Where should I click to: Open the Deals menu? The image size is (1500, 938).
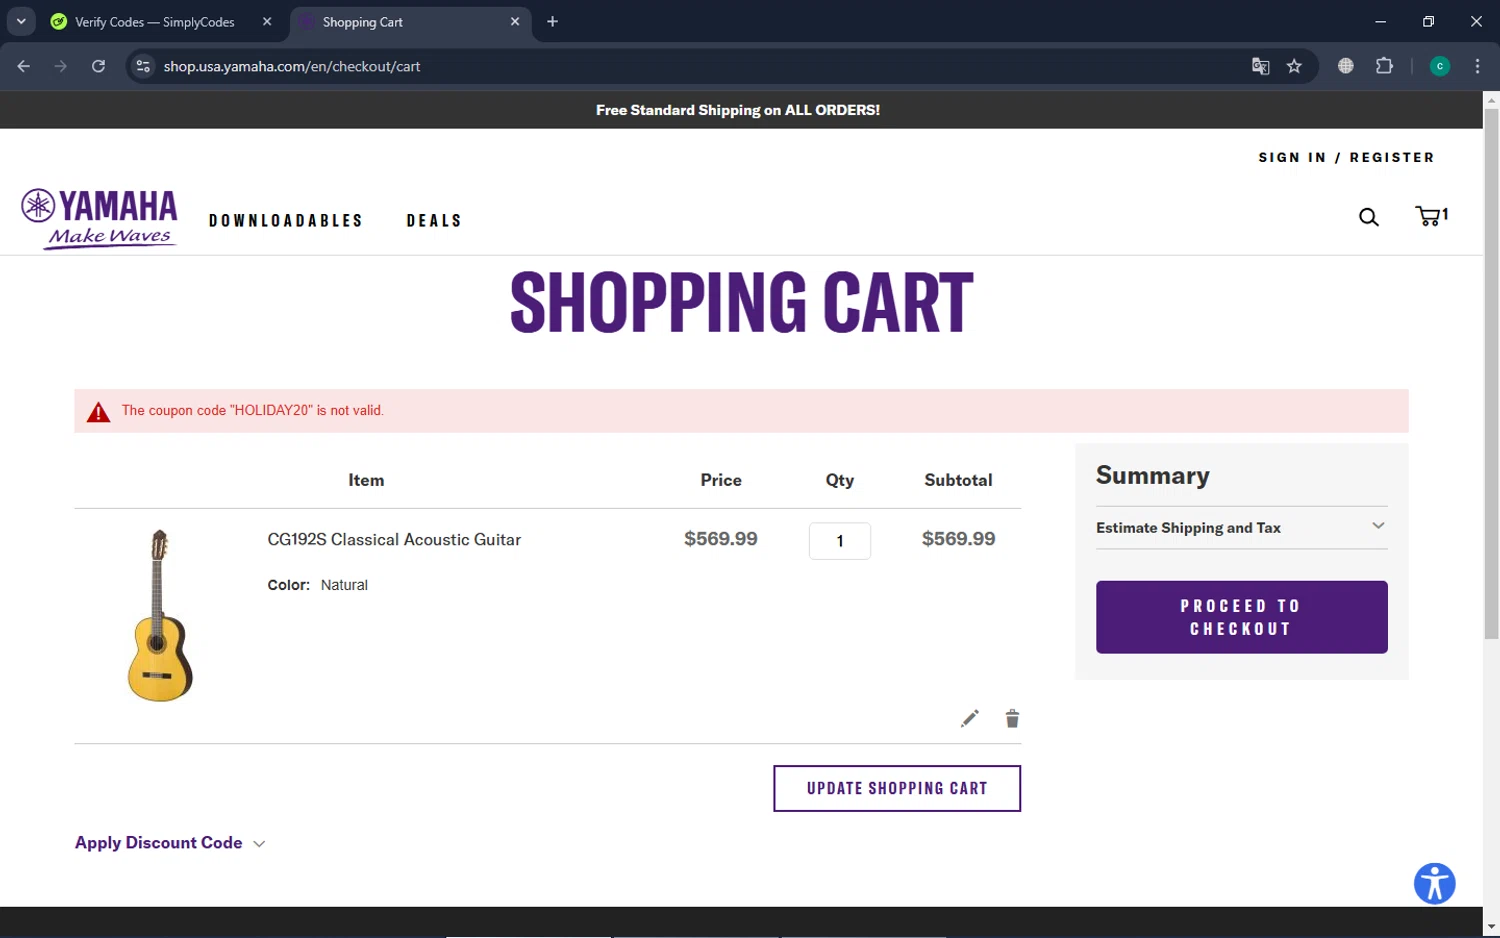click(434, 221)
